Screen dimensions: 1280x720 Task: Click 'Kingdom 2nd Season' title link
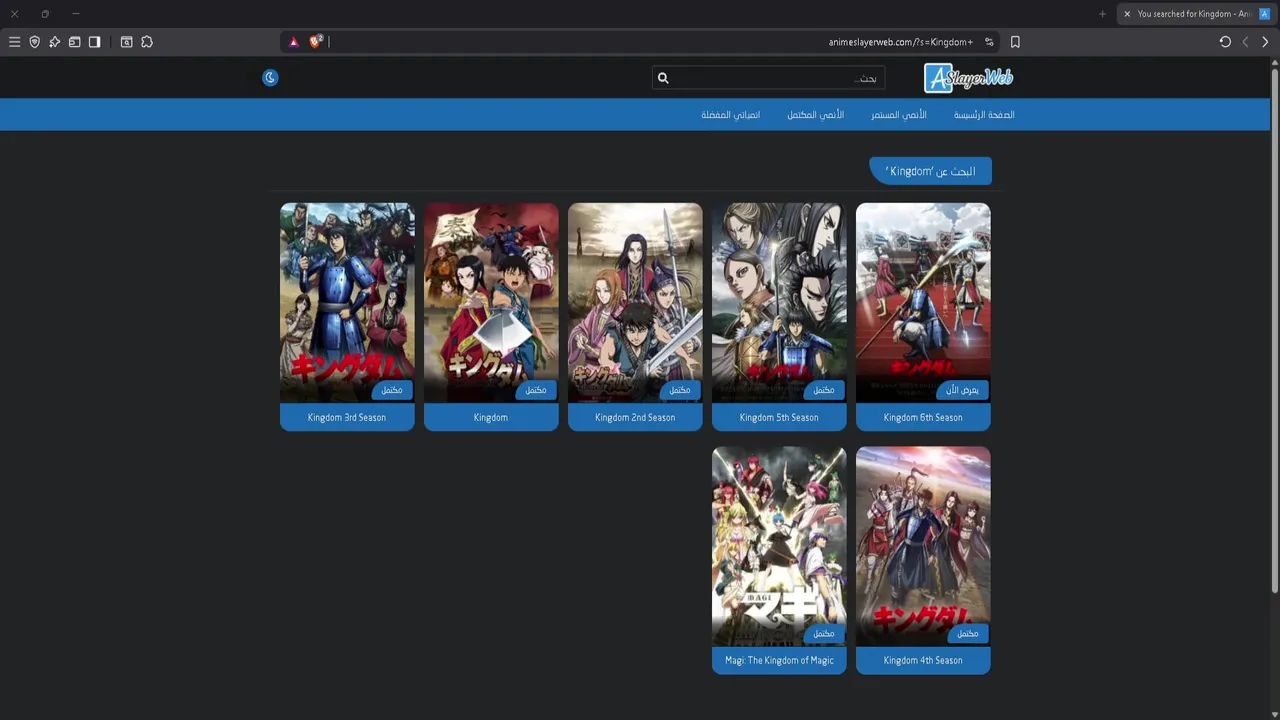point(635,418)
